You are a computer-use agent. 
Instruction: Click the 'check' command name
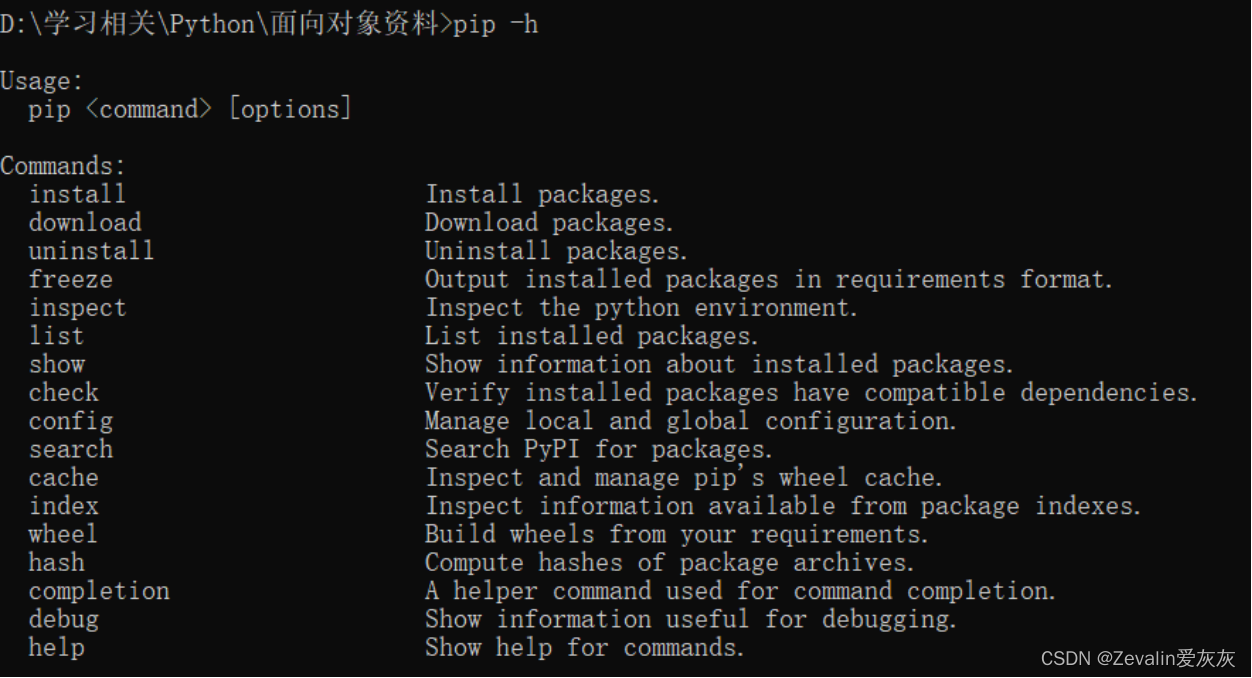pyautogui.click(x=63, y=392)
